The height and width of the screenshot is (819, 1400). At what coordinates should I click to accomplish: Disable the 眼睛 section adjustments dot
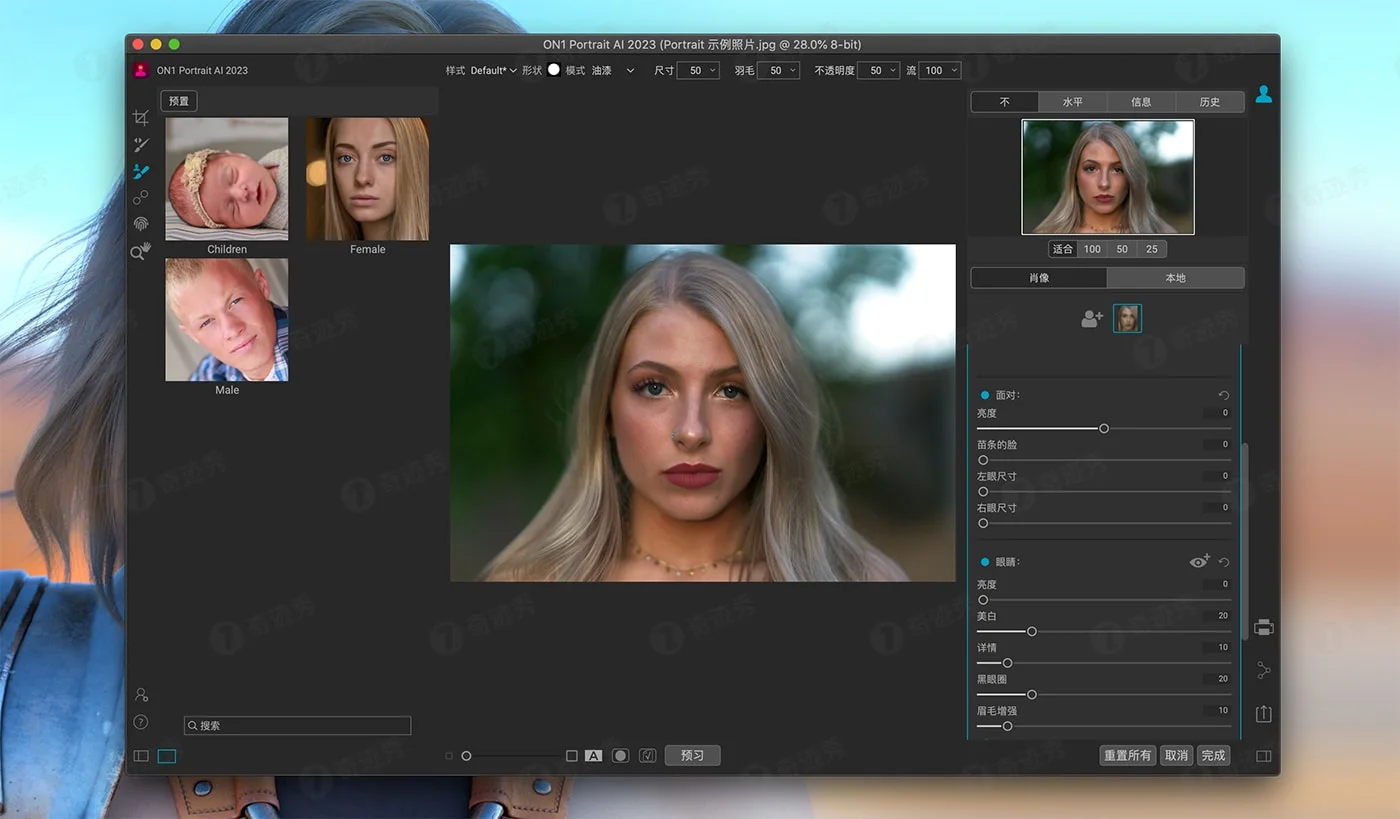(x=985, y=562)
